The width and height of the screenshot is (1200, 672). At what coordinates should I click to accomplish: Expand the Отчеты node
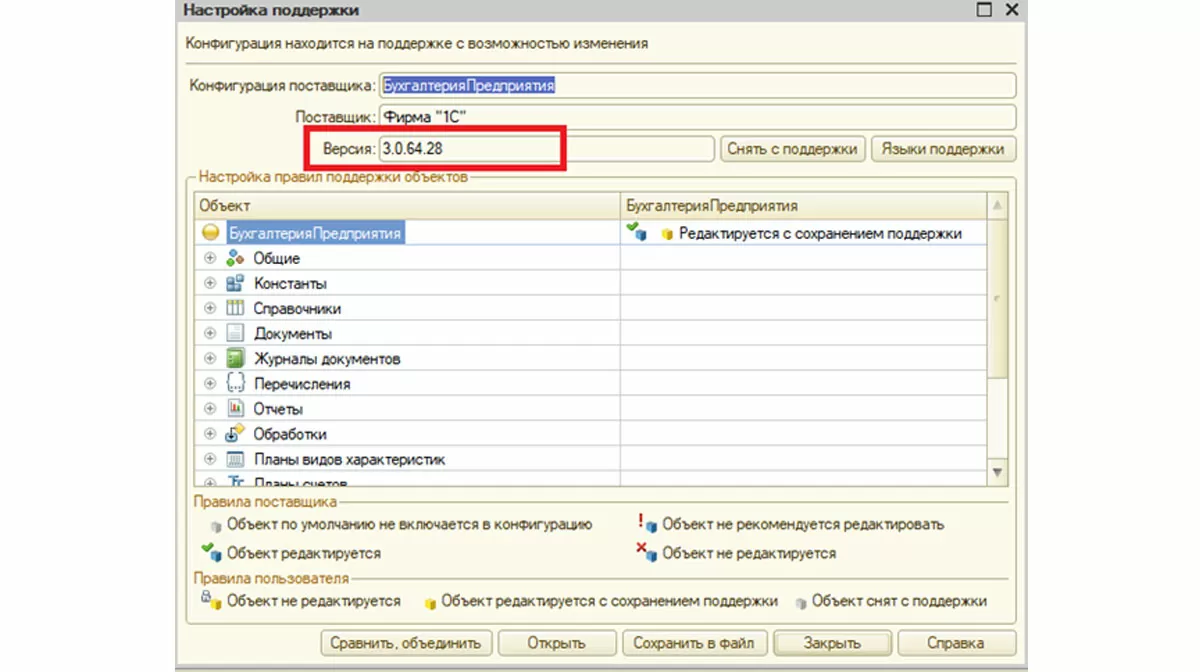click(210, 408)
